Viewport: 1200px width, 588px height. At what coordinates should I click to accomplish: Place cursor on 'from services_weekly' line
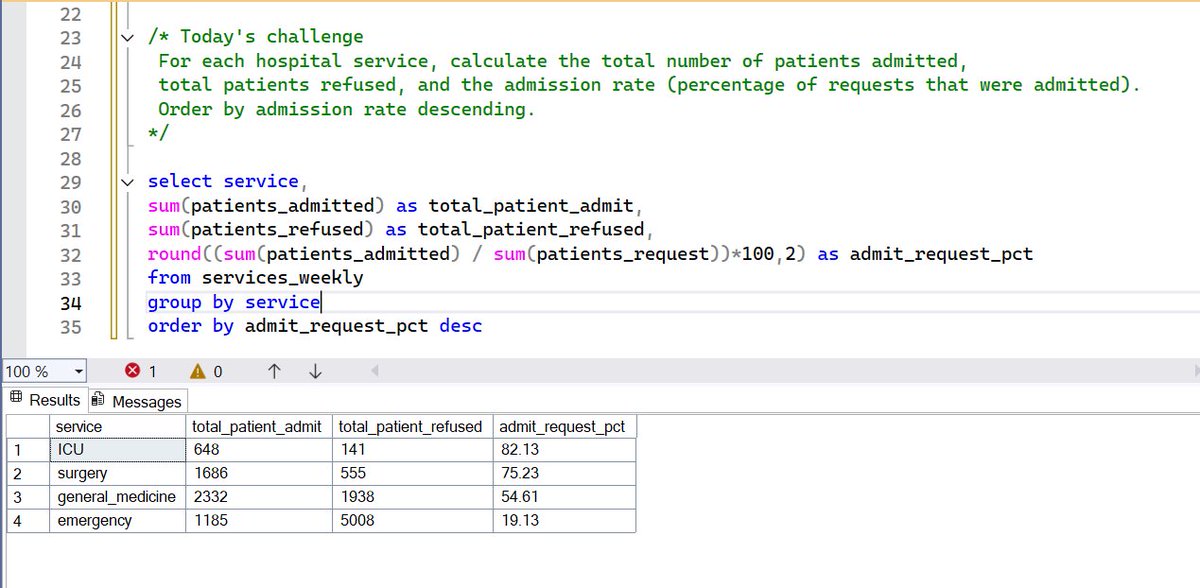point(255,278)
